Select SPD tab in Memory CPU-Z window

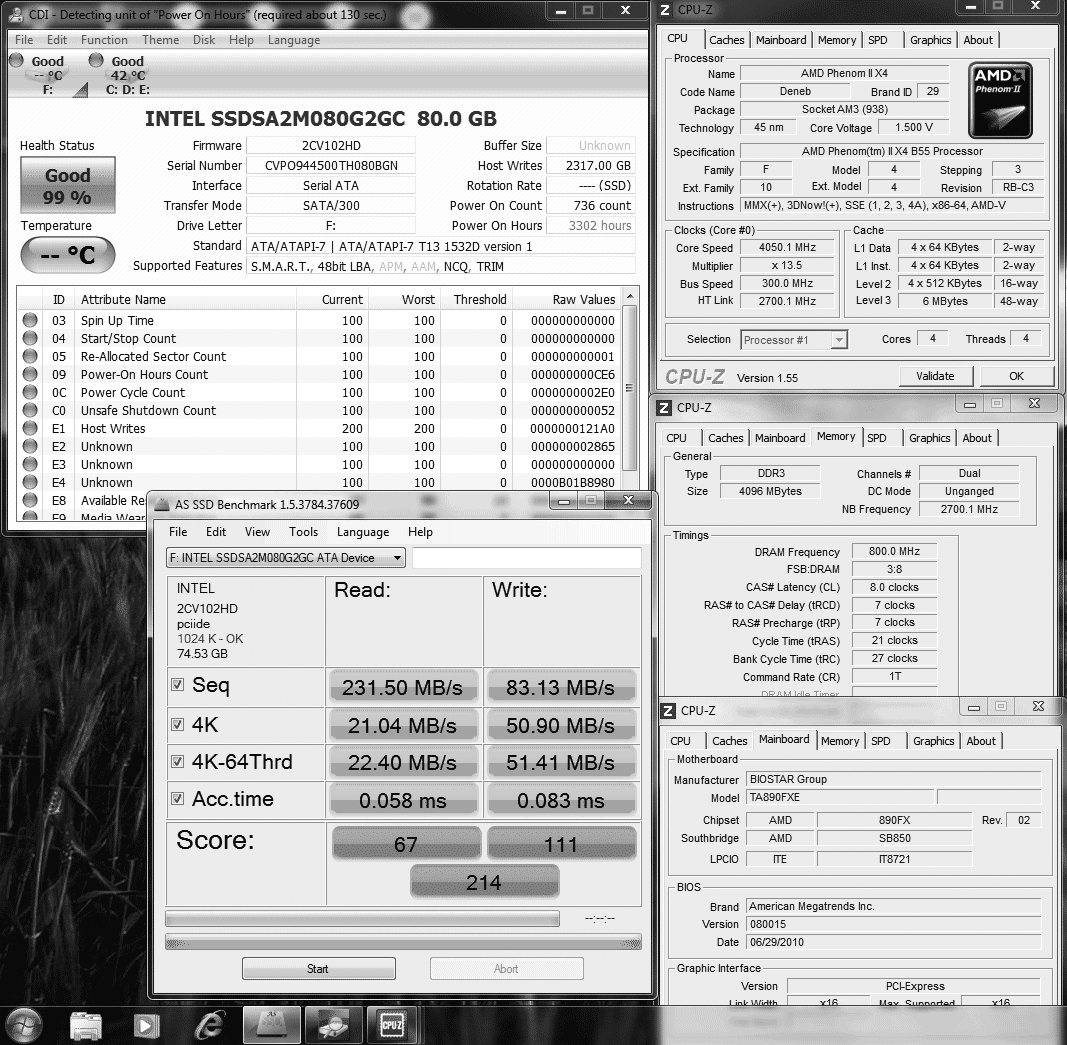pos(876,438)
